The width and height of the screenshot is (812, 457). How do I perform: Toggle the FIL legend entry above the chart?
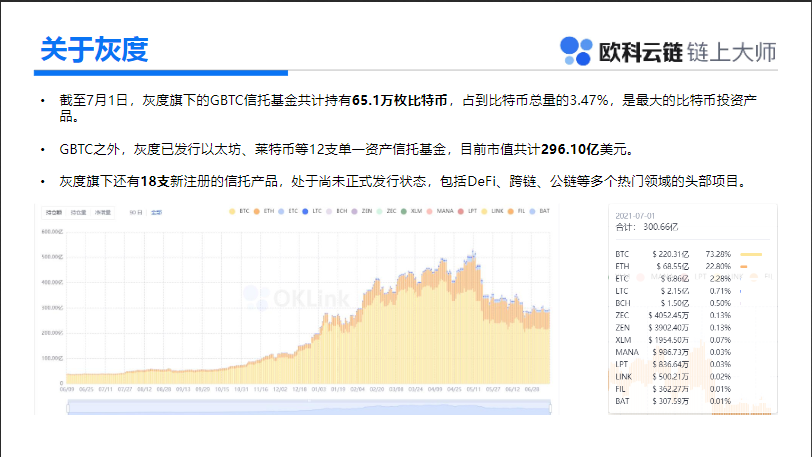pyautogui.click(x=516, y=211)
